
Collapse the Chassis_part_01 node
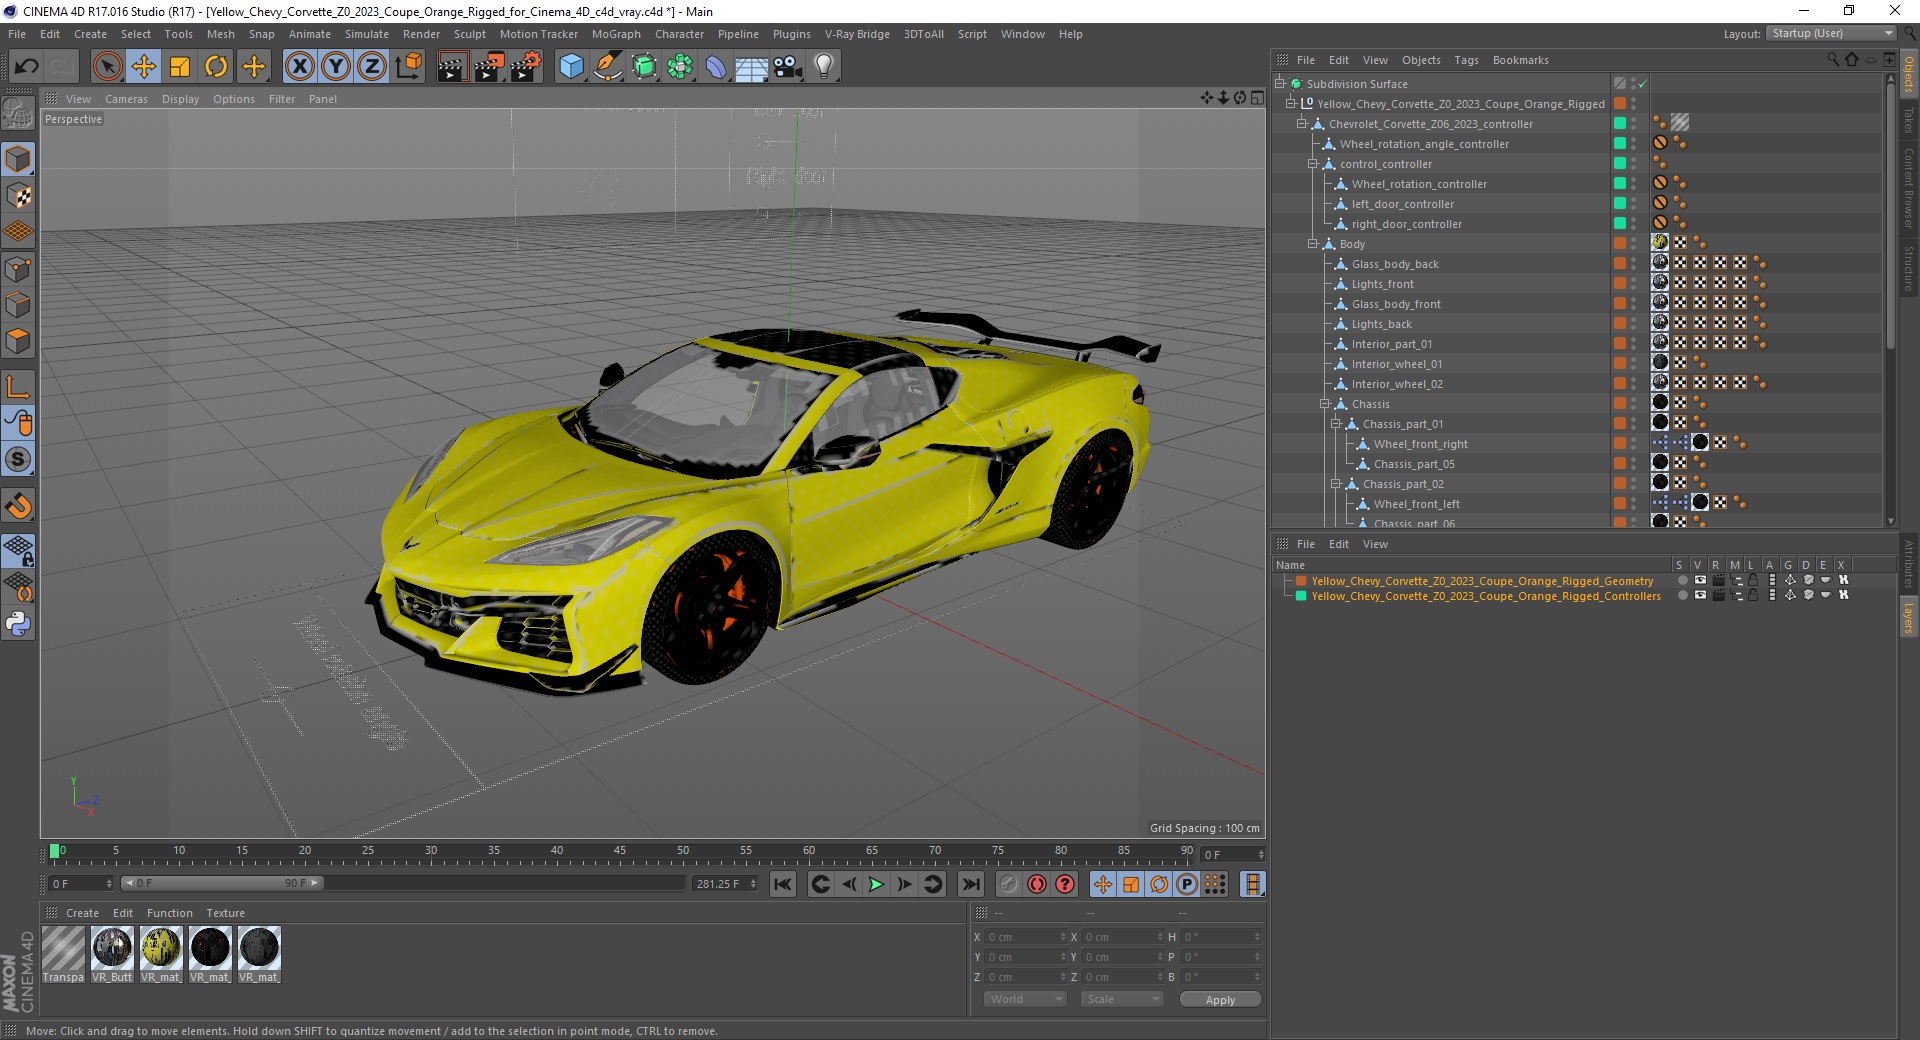click(x=1335, y=424)
